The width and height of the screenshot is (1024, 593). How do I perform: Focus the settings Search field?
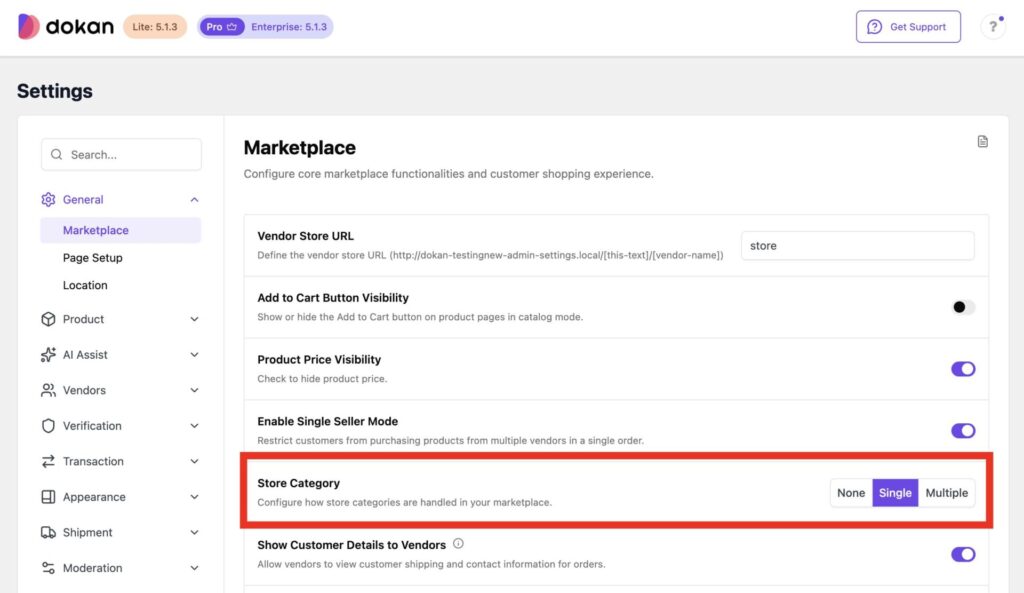[121, 155]
